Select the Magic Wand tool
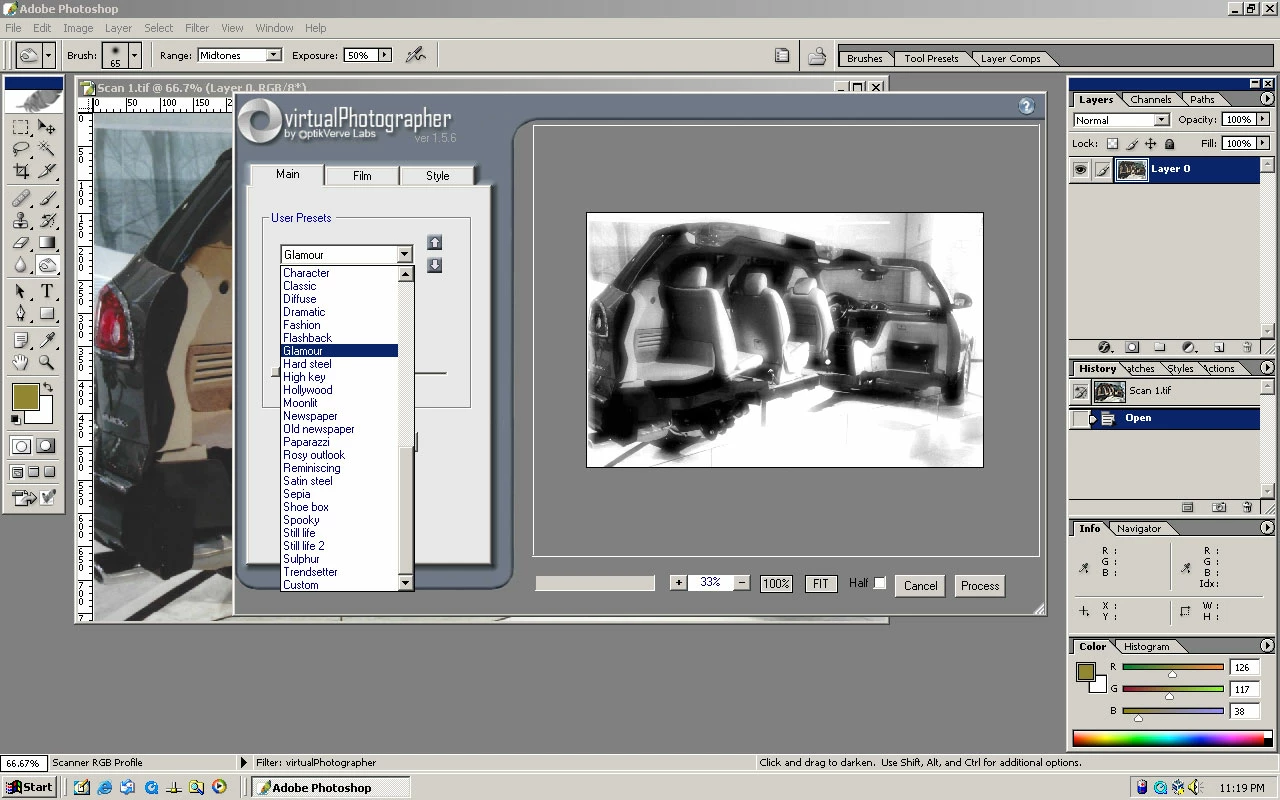The width and height of the screenshot is (1280, 800). (x=46, y=149)
